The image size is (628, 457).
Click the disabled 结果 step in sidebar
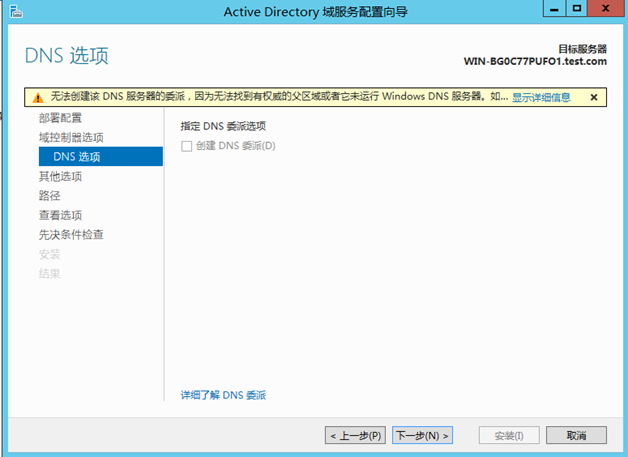49,274
